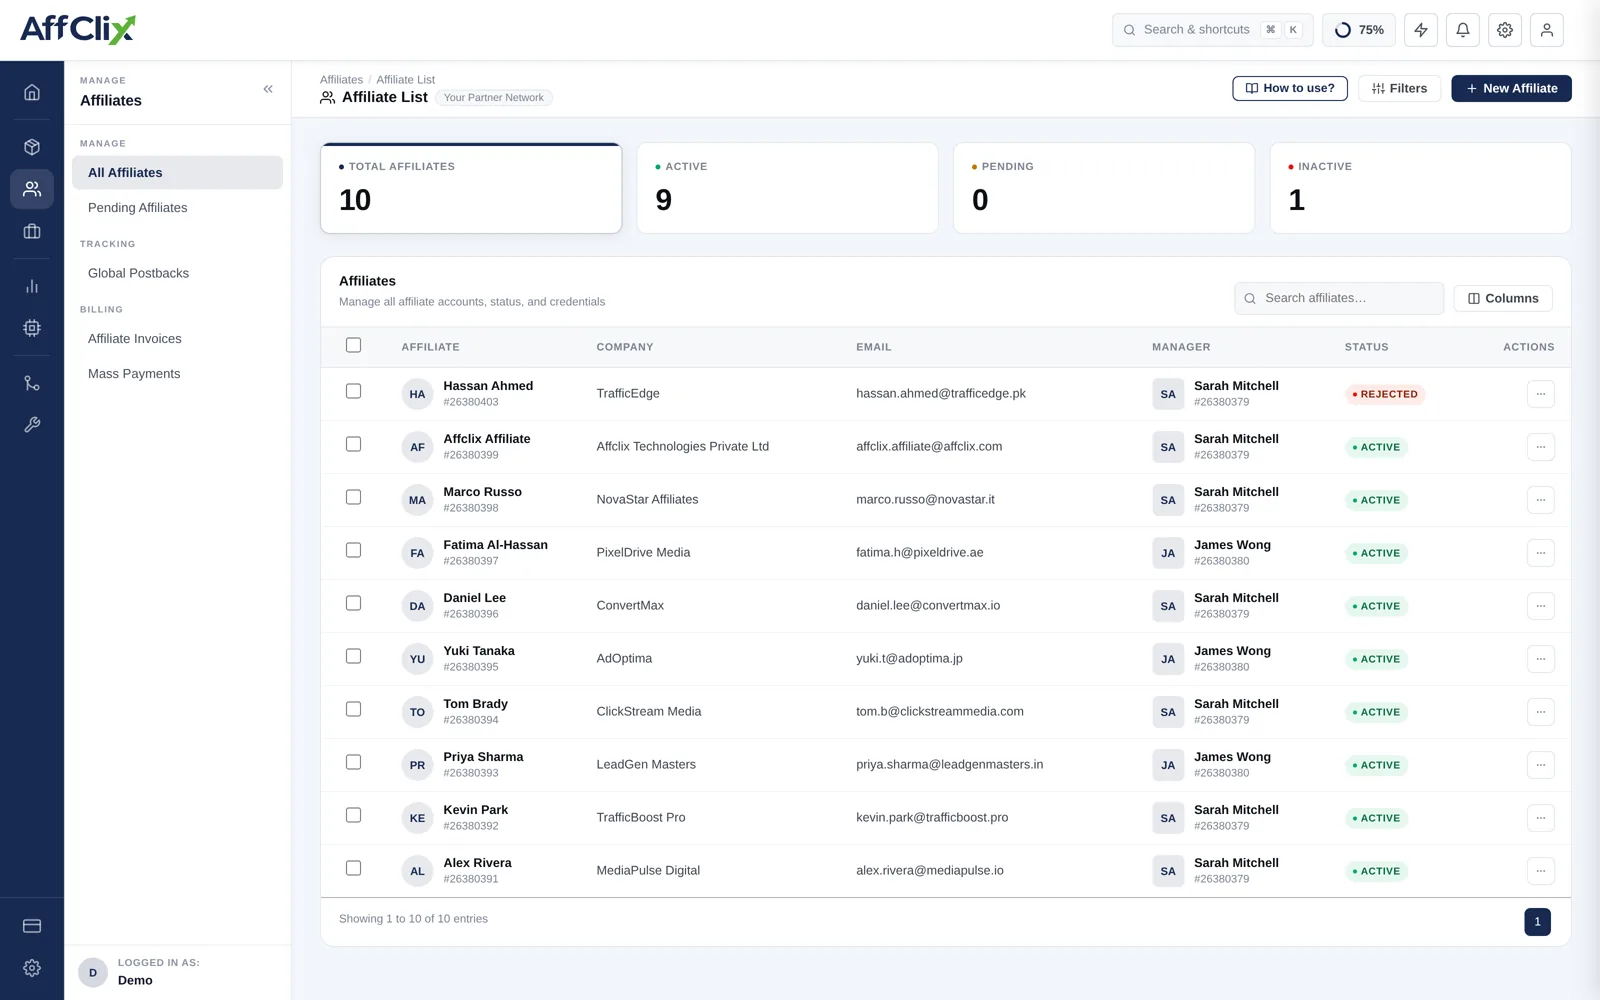
Task: Open actions menu for Yuki Tanaka
Action: click(1541, 659)
